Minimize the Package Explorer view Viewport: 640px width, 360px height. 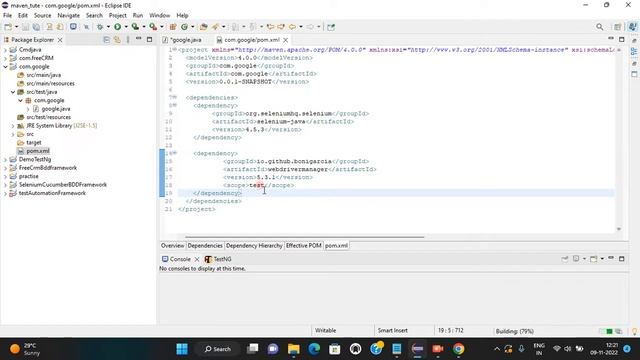[x=139, y=39]
